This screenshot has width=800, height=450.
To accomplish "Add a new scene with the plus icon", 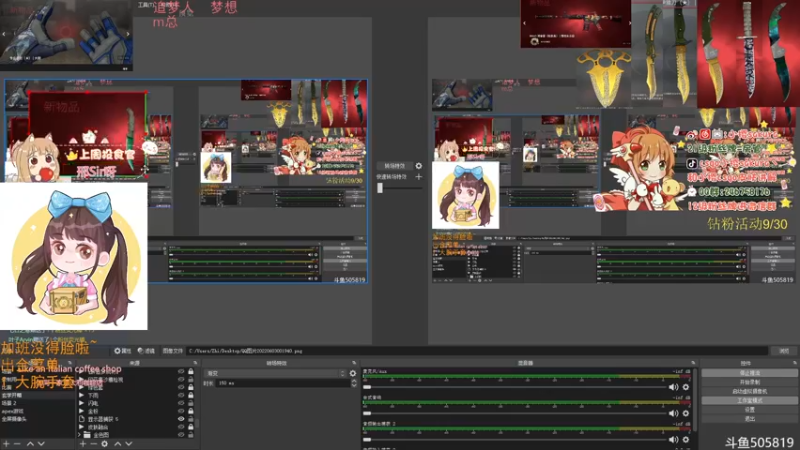I will pos(6,444).
